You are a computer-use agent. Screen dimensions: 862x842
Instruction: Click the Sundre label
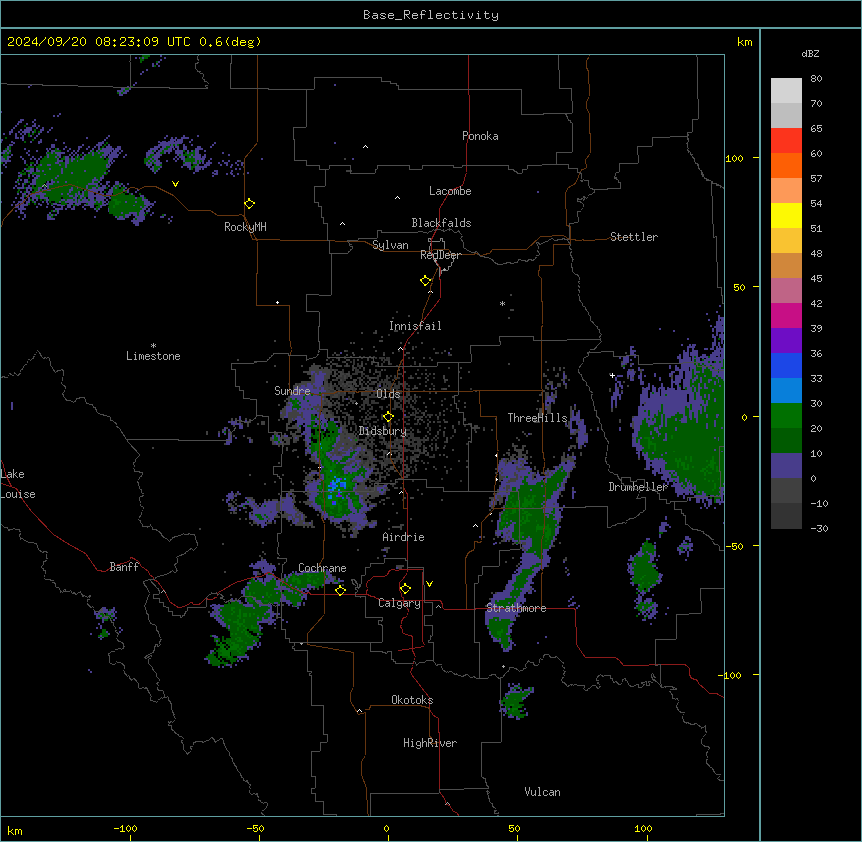point(292,391)
